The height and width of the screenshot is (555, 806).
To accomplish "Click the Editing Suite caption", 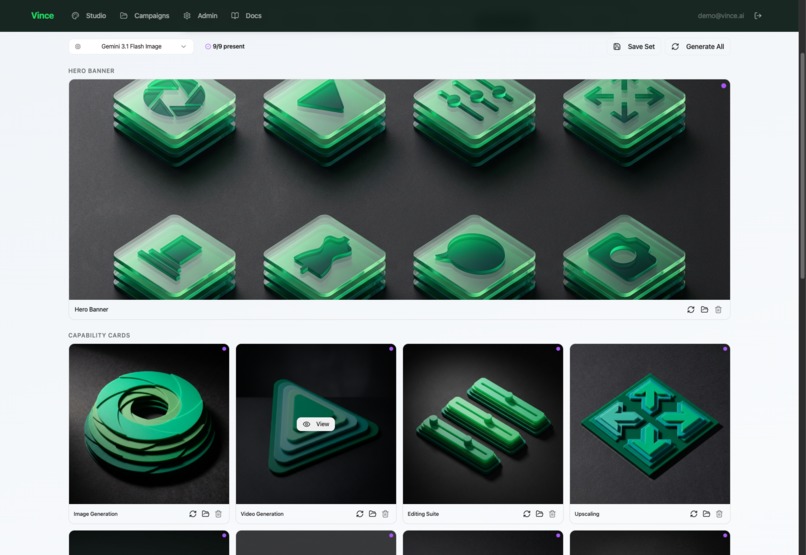I will coord(423,514).
